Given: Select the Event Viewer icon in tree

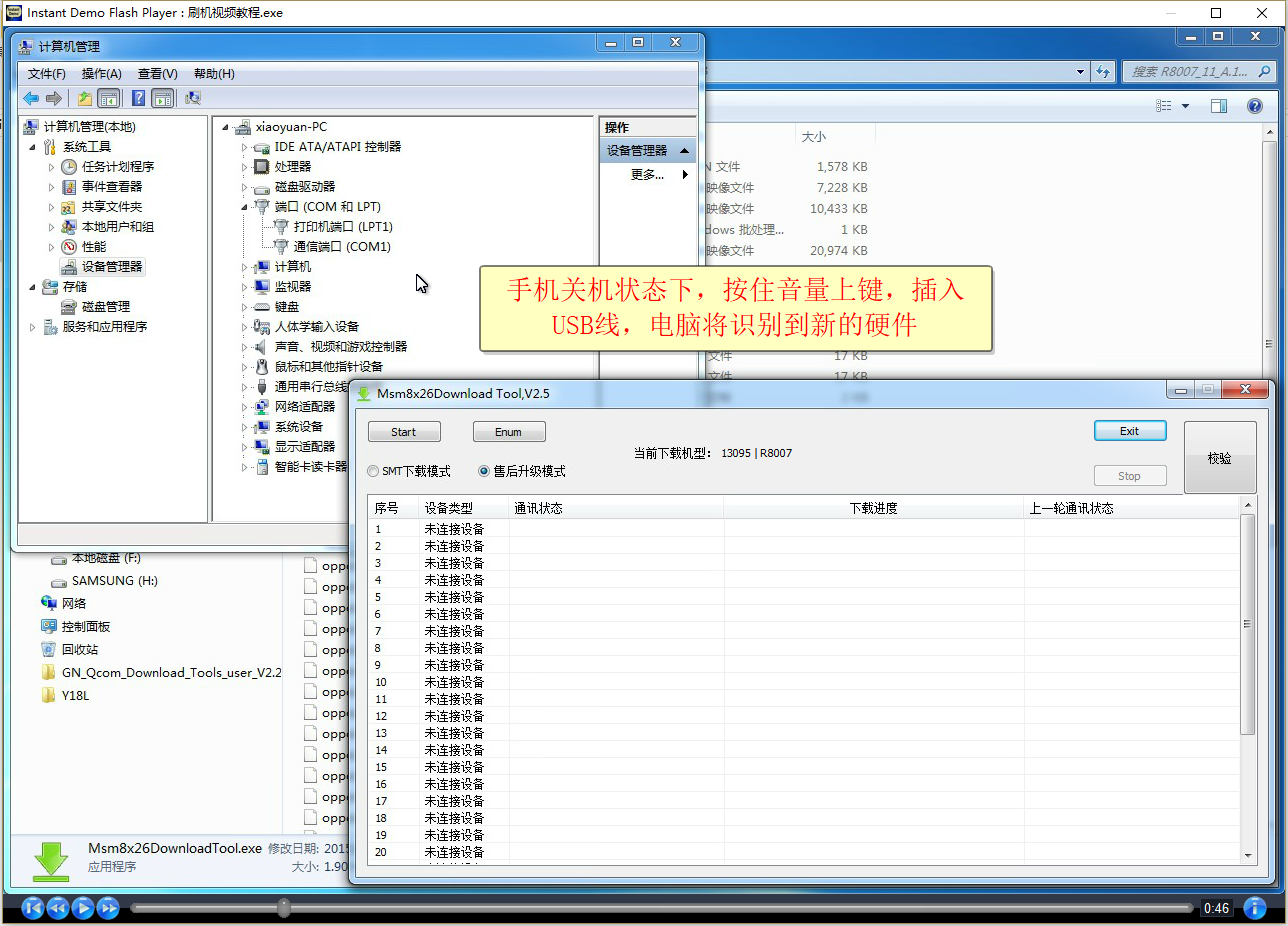Looking at the screenshot, I should click(x=69, y=186).
